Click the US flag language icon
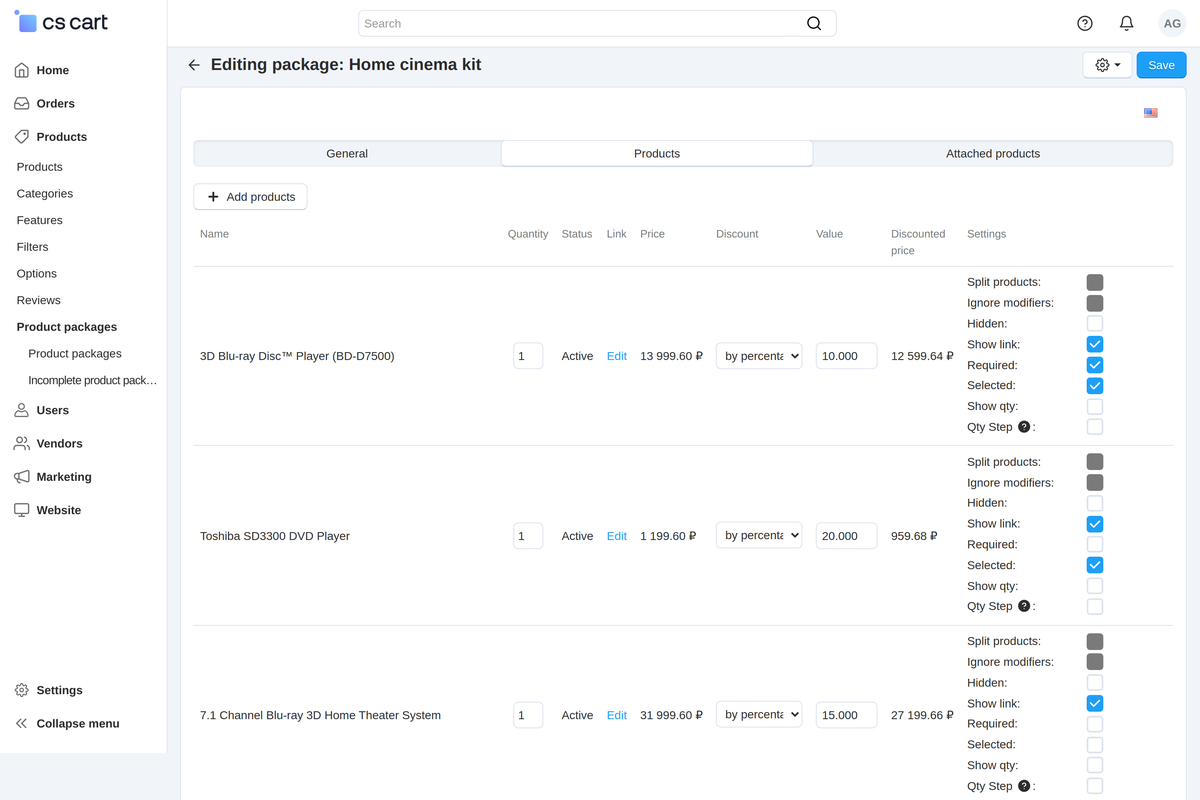This screenshot has height=800, width=1200. click(x=1151, y=113)
